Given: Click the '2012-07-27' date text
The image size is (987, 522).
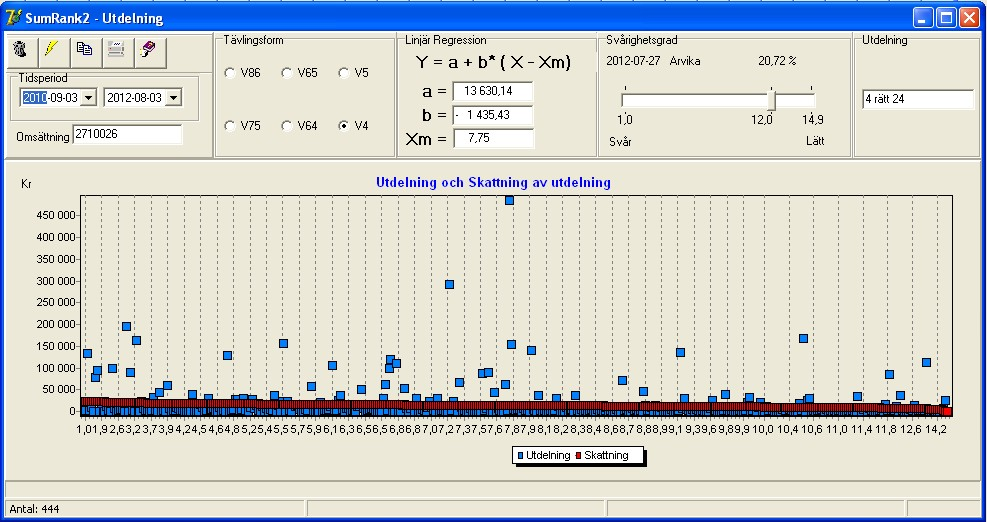Looking at the screenshot, I should pos(633,61).
